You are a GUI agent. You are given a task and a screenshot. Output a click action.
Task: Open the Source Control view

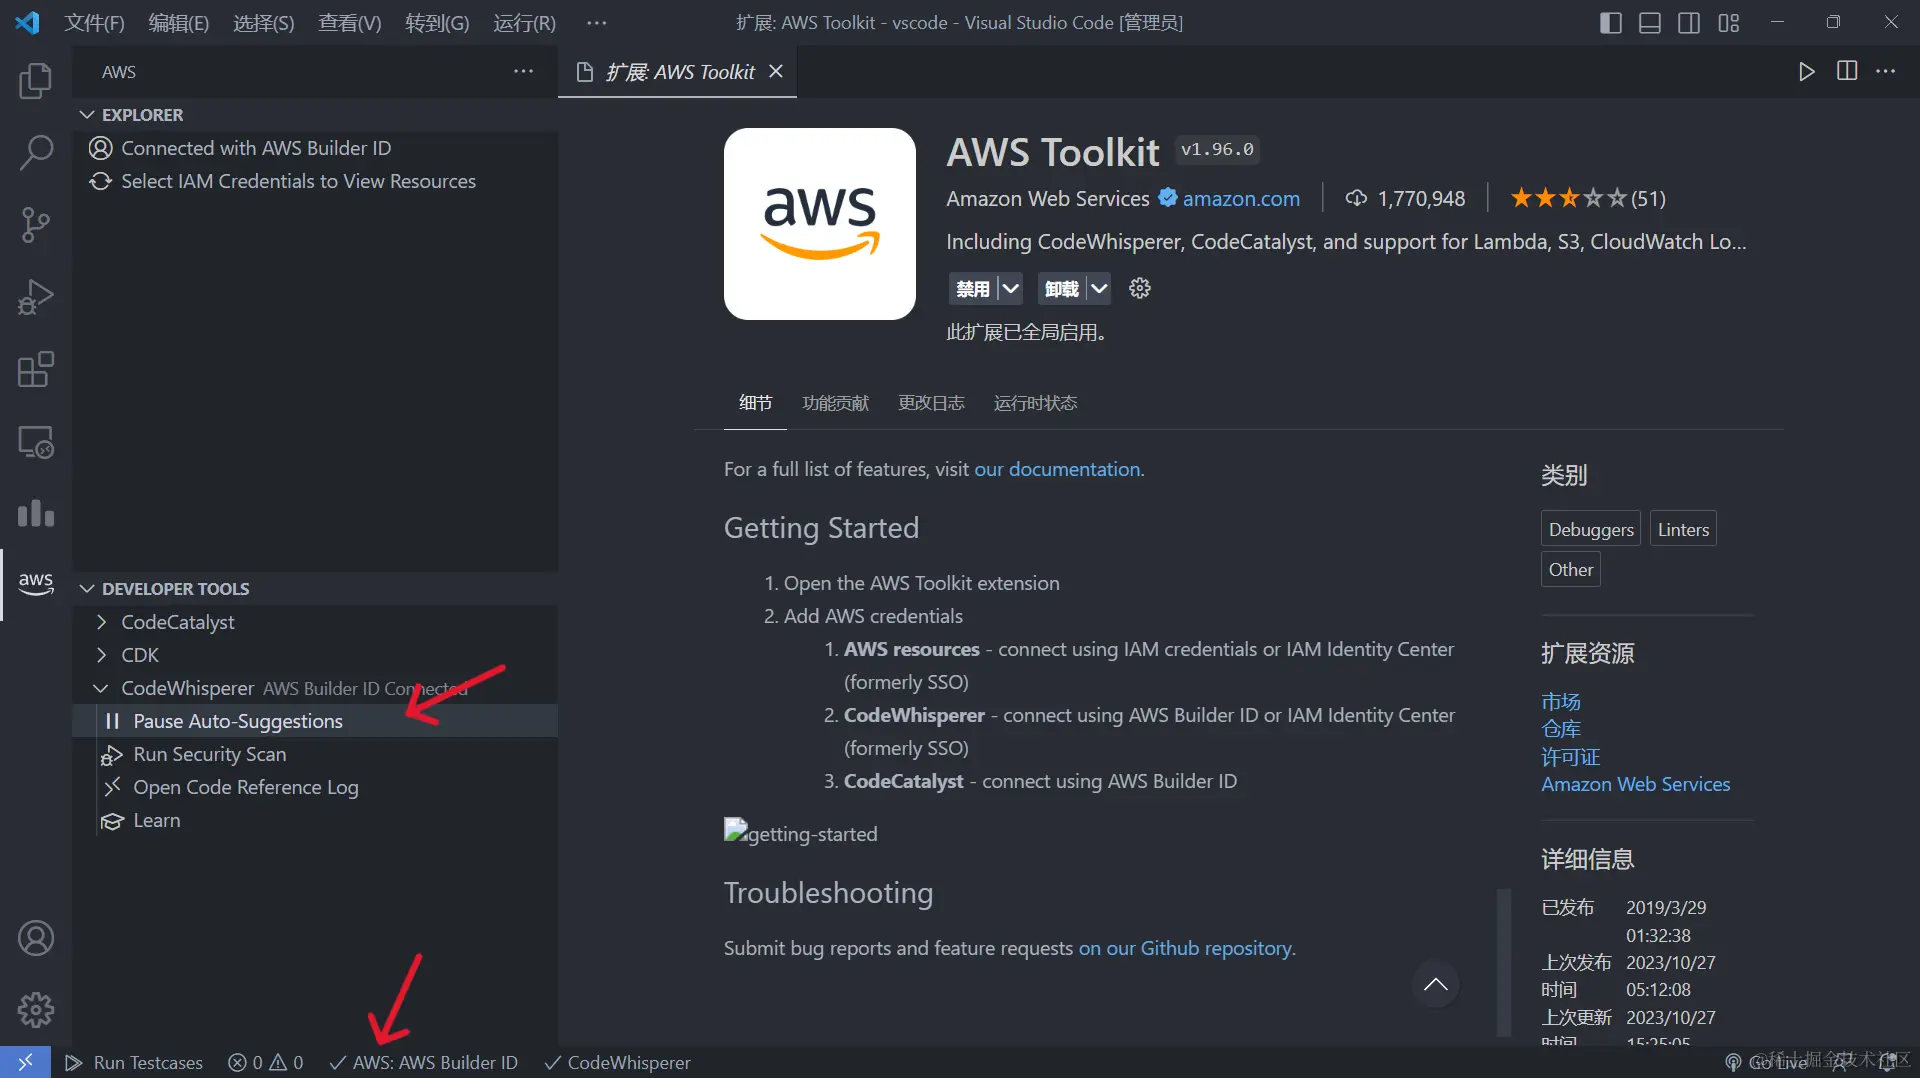(x=36, y=225)
